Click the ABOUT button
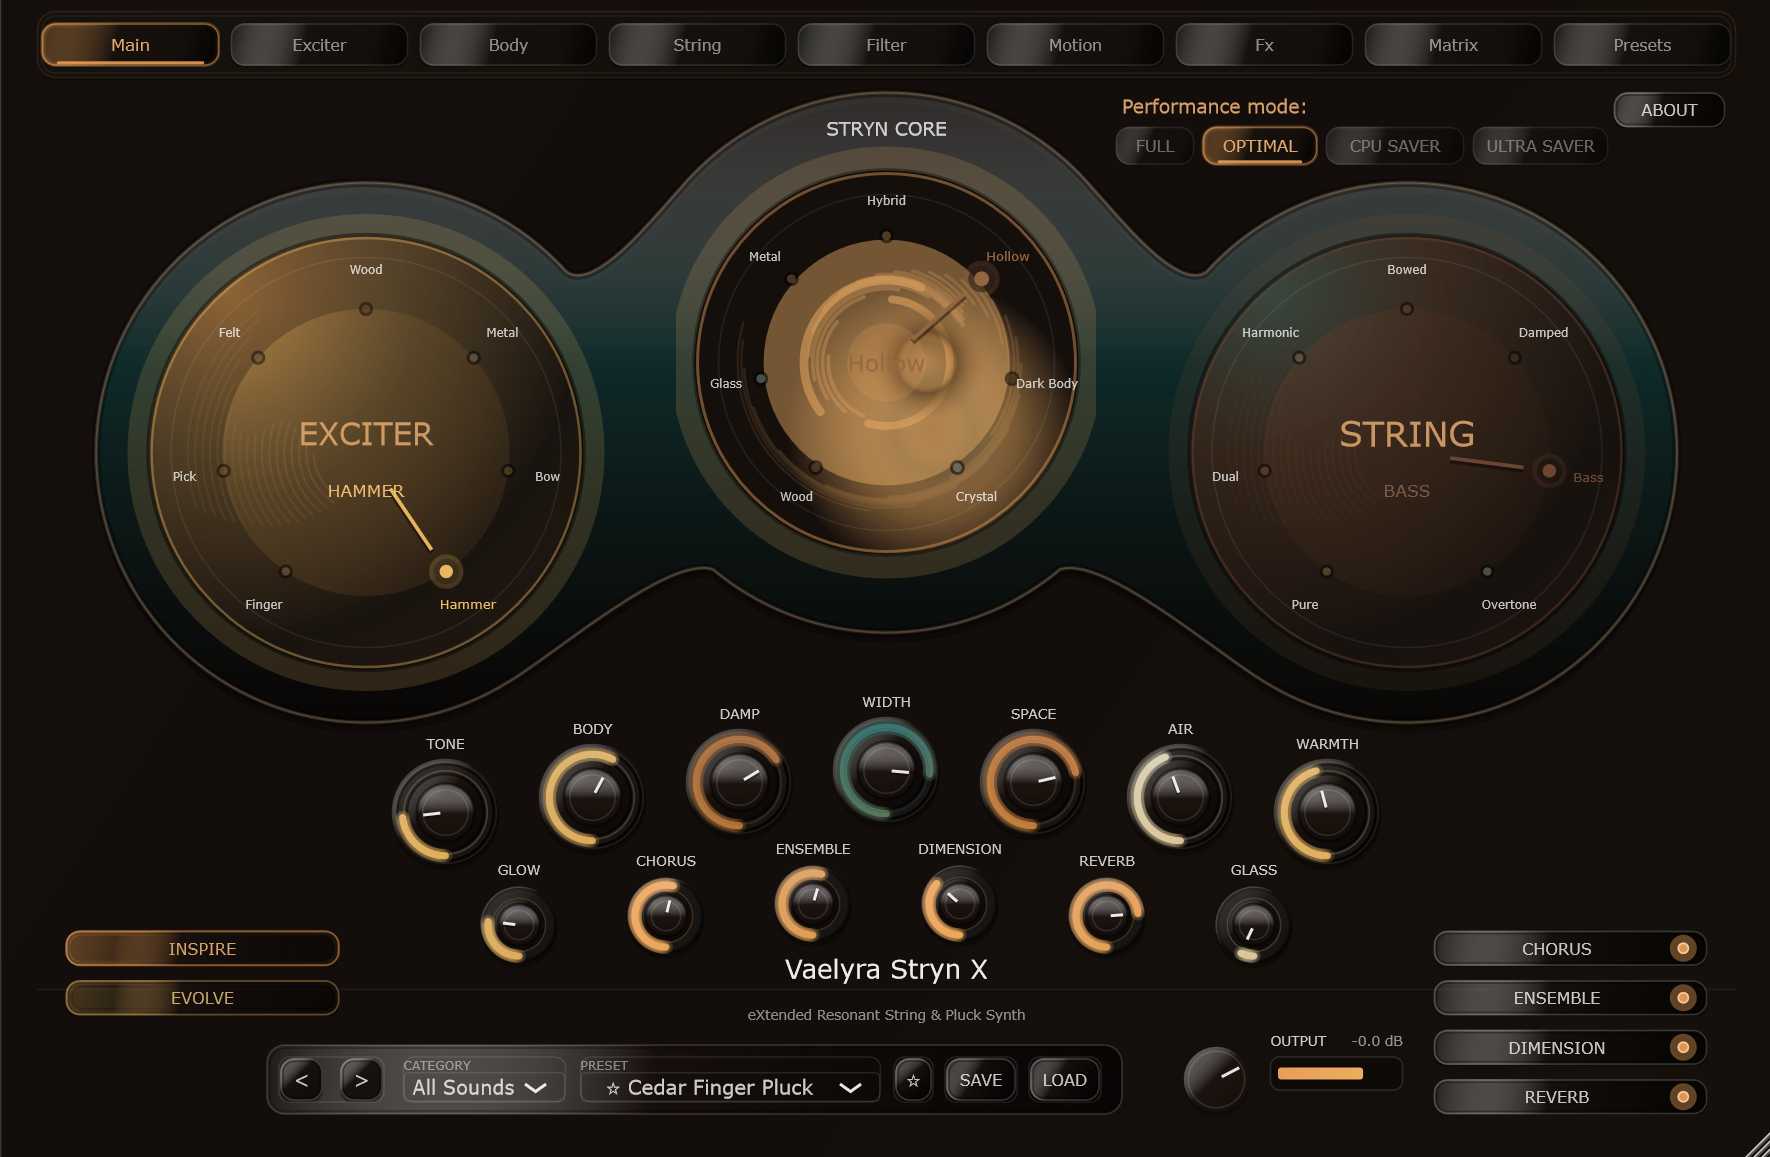 (x=1669, y=110)
